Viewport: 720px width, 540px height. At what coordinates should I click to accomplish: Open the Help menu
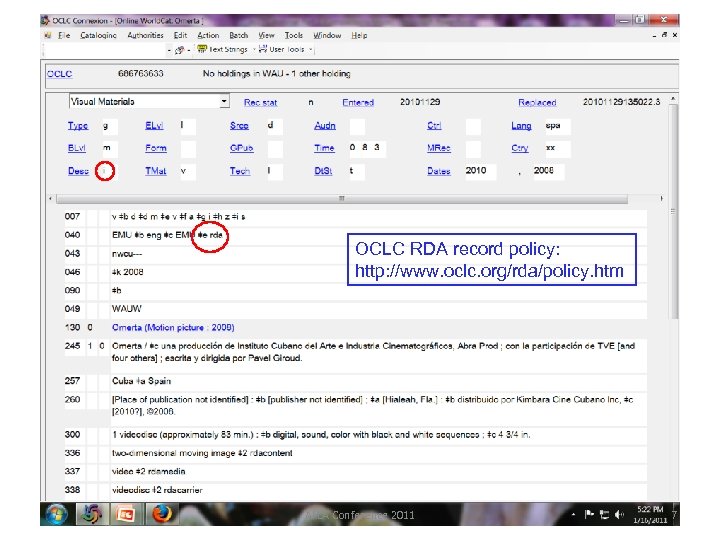click(359, 35)
